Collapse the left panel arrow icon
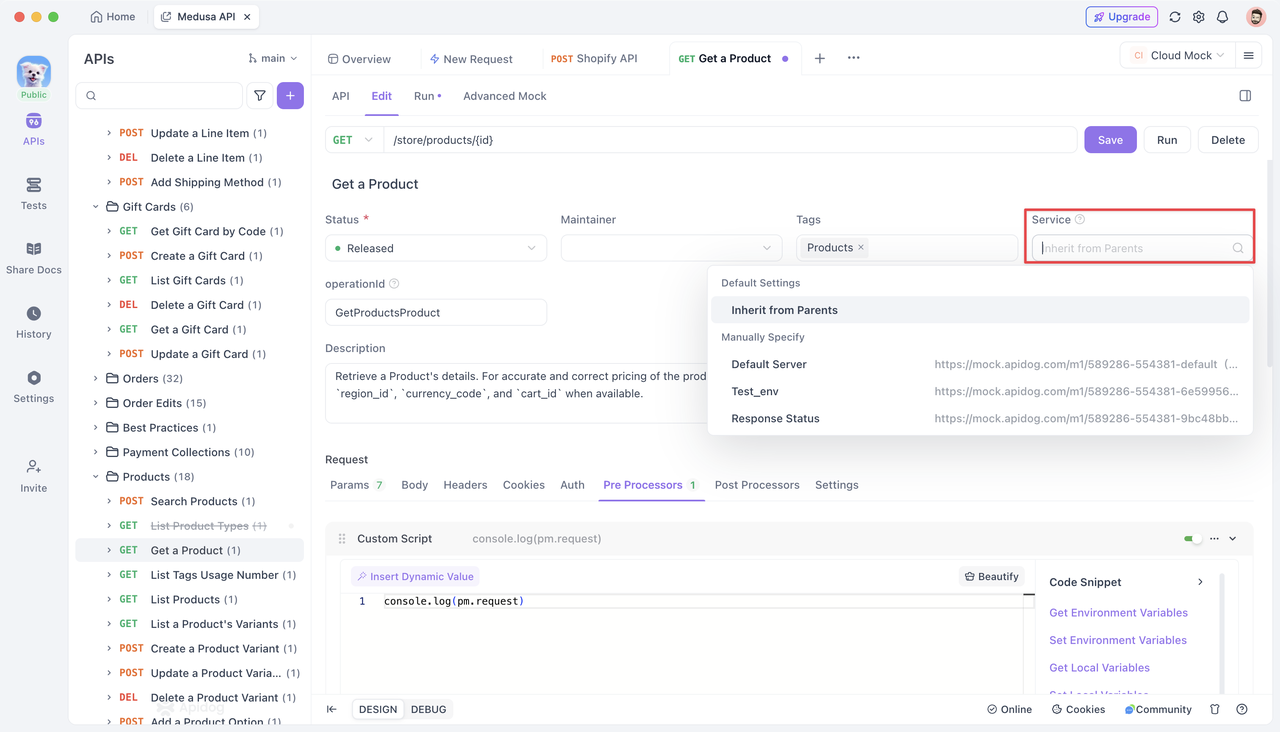 (x=332, y=709)
